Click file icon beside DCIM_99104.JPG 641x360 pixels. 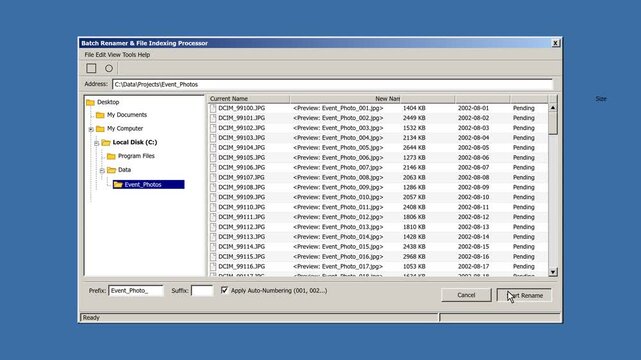pyautogui.click(x=213, y=148)
